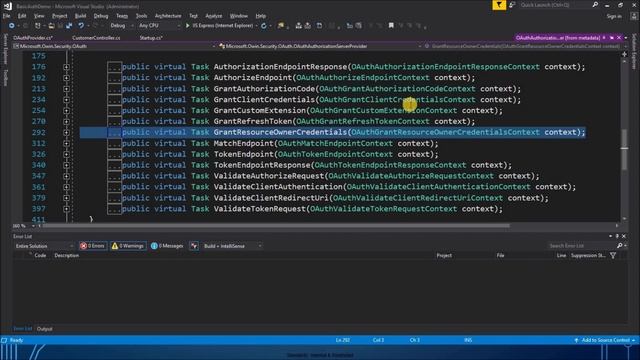Switch to the Output panel tab
The width and height of the screenshot is (640, 360).
(44, 329)
